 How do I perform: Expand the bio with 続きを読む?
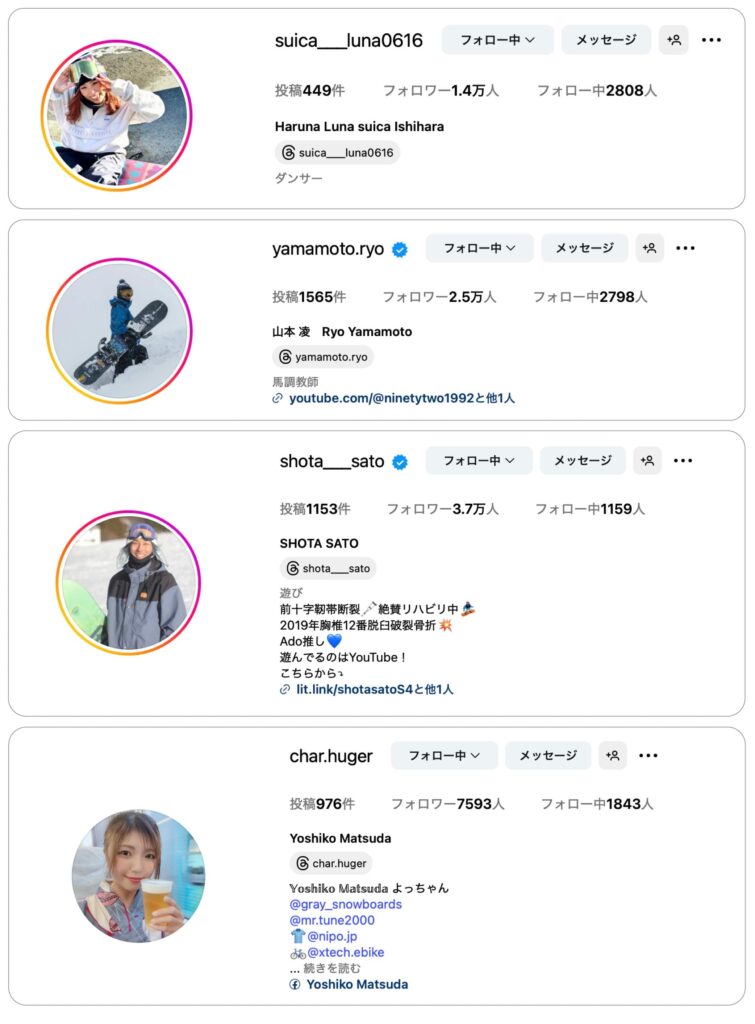point(332,968)
